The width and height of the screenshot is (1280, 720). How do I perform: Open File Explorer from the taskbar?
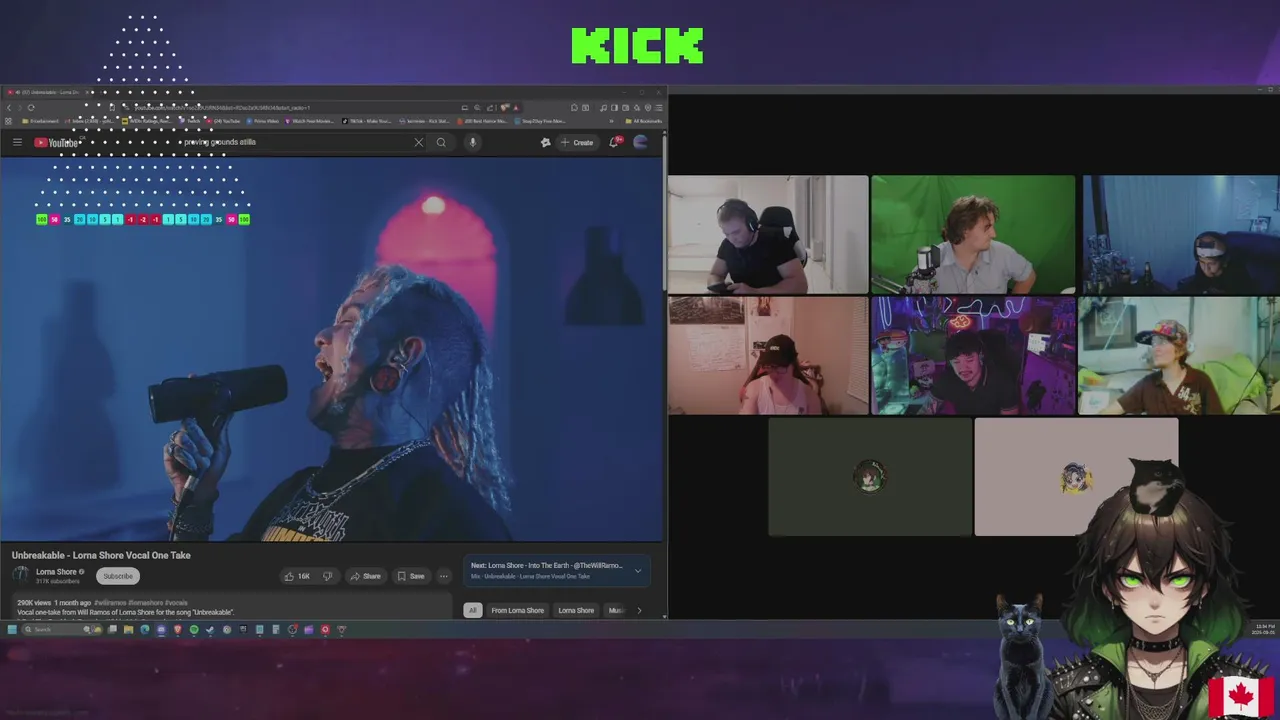(128, 629)
